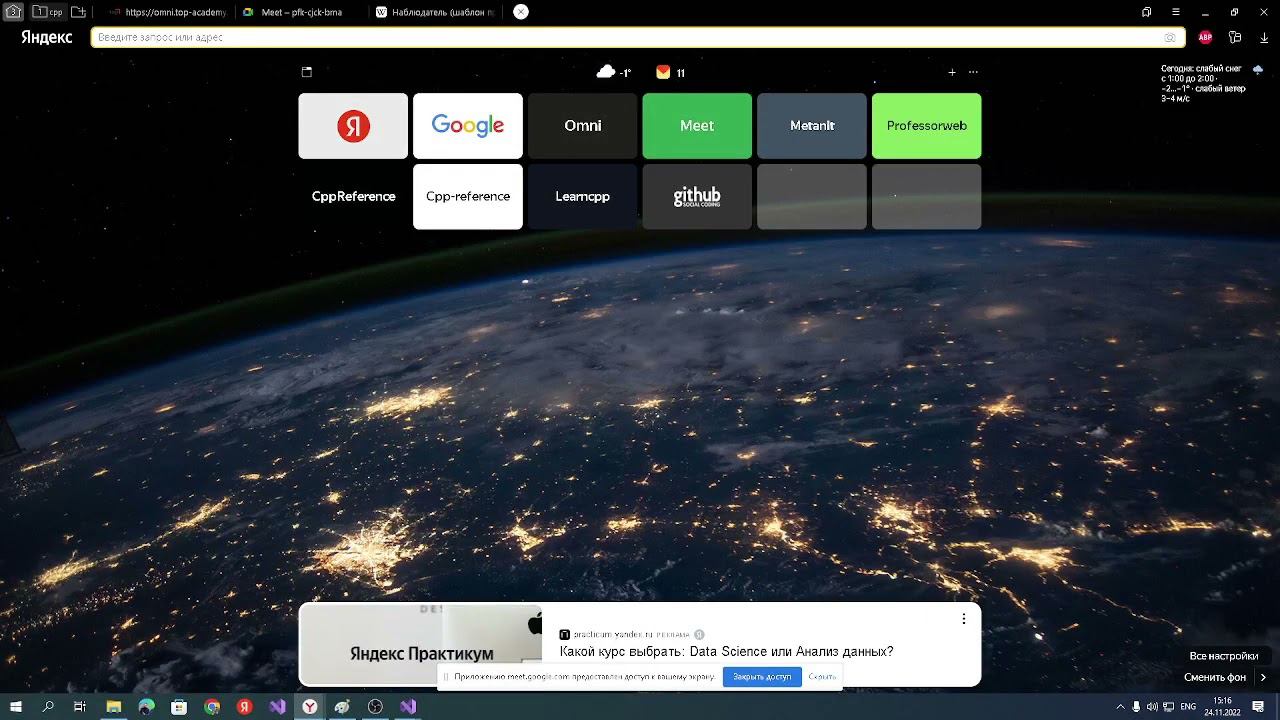Switch to the Meet pfk-cjck-bma tab
This screenshot has width=1280, height=720.
click(x=301, y=12)
